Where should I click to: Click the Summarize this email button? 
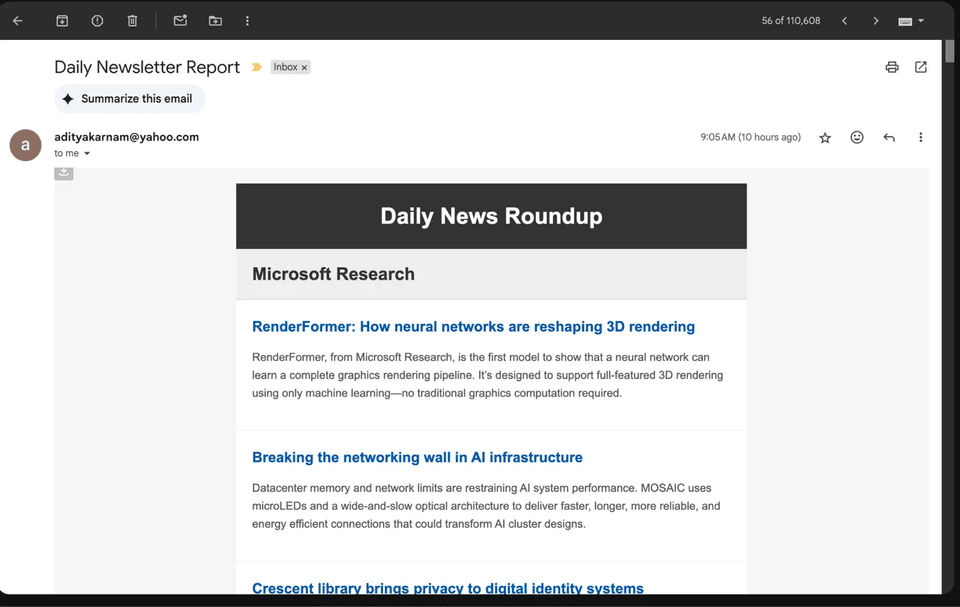[129, 99]
